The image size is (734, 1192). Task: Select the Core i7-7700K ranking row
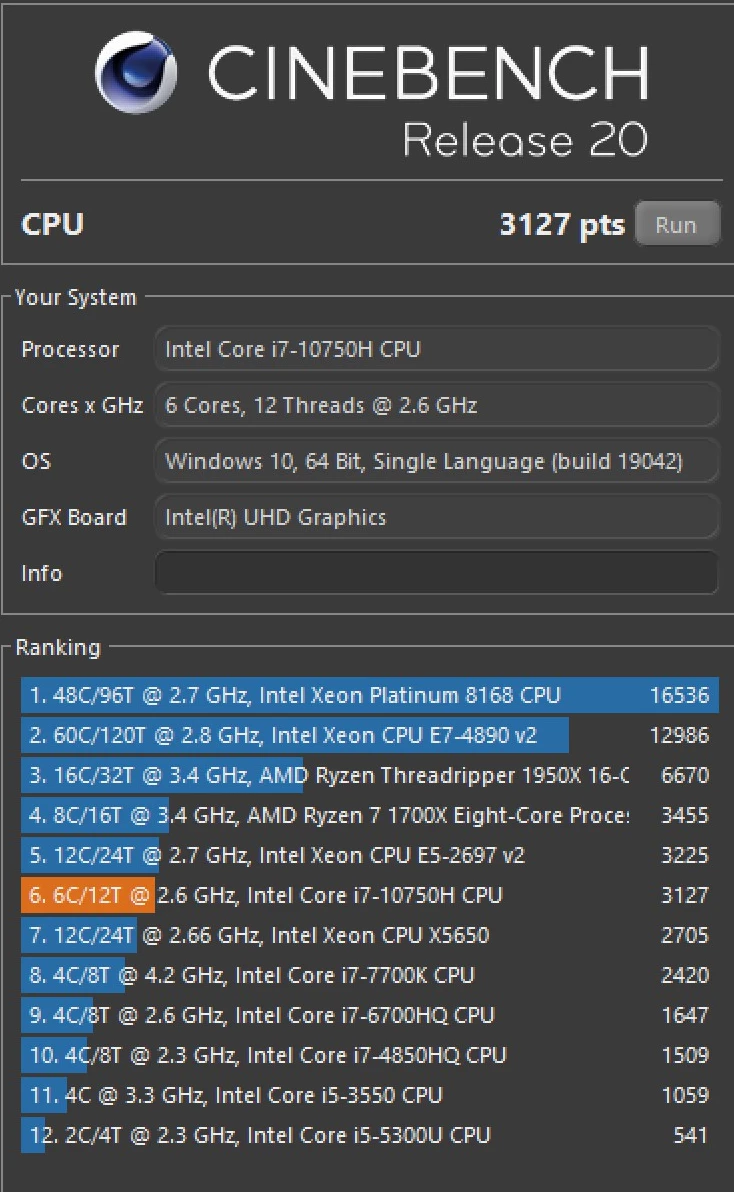pyautogui.click(x=369, y=975)
